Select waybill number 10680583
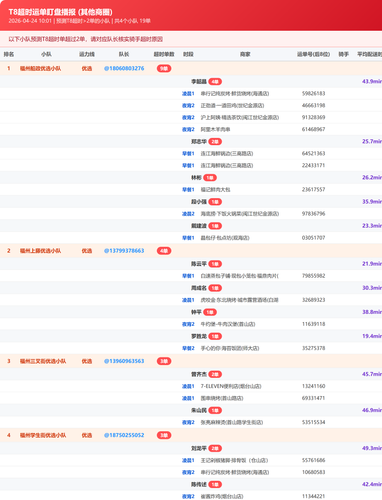The width and height of the screenshot is (382, 500). [x=313, y=472]
